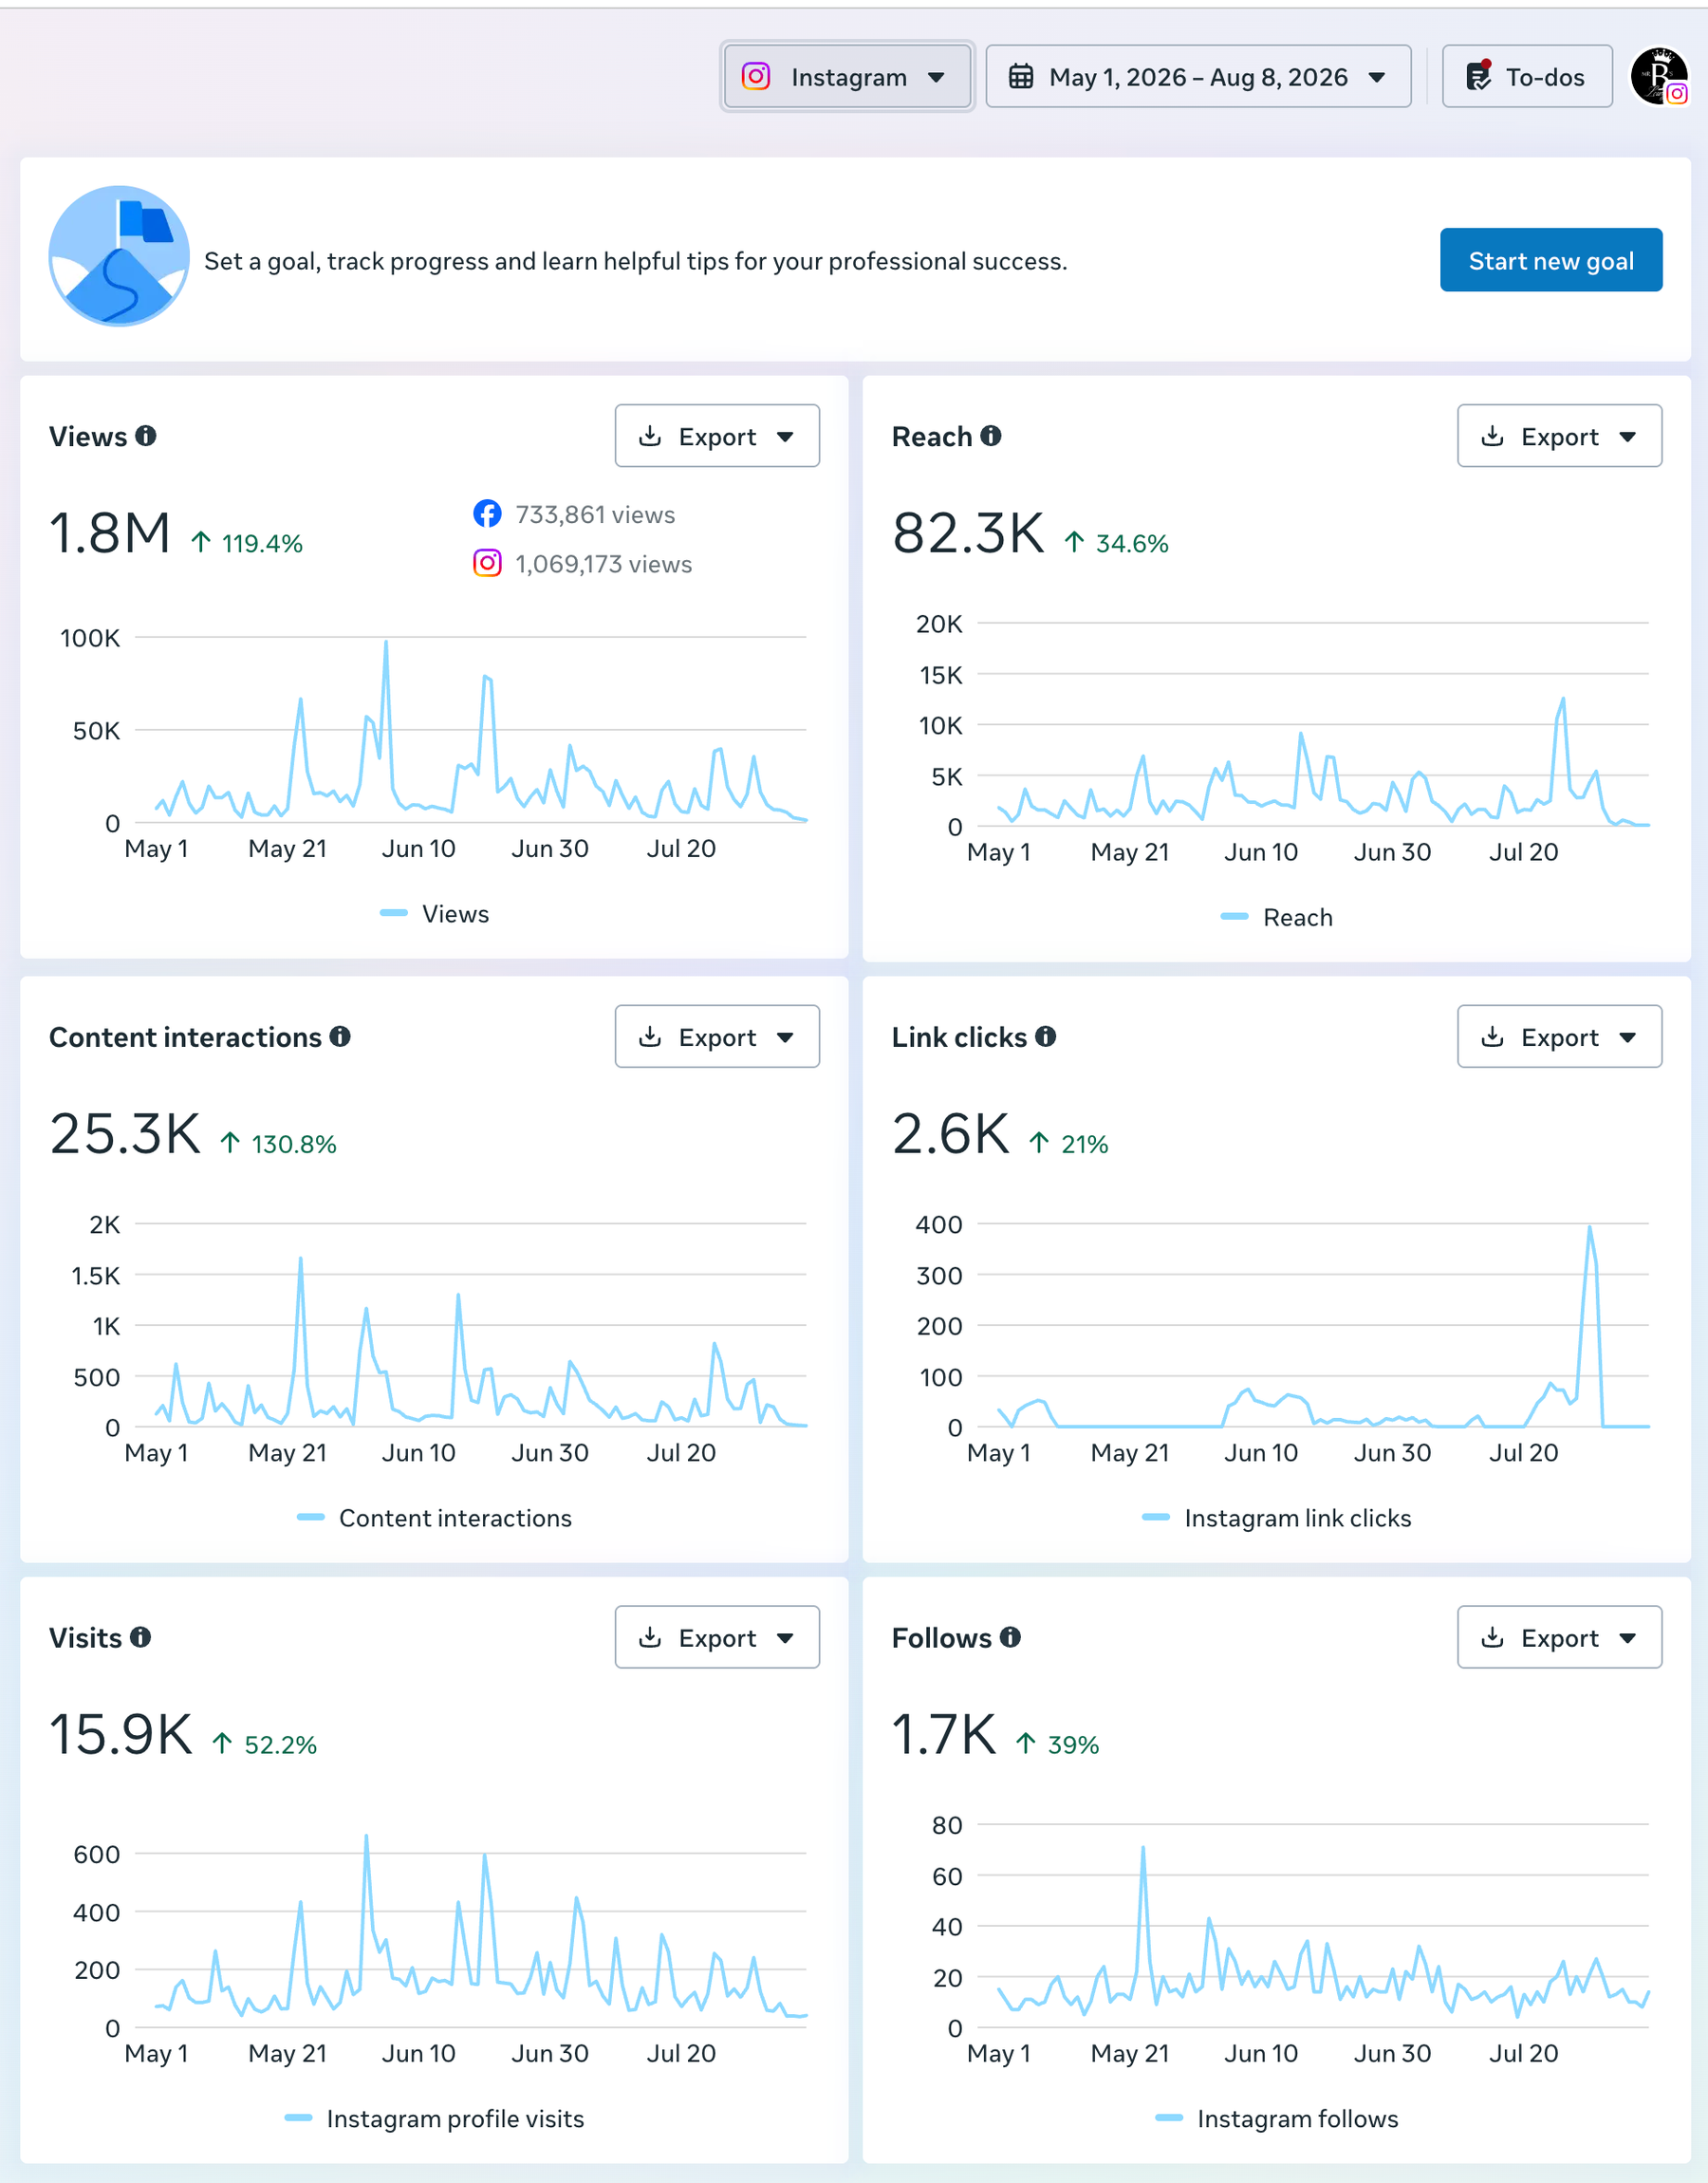Click the 25.3K content interactions total
1708x2183 pixels.
tap(125, 1134)
